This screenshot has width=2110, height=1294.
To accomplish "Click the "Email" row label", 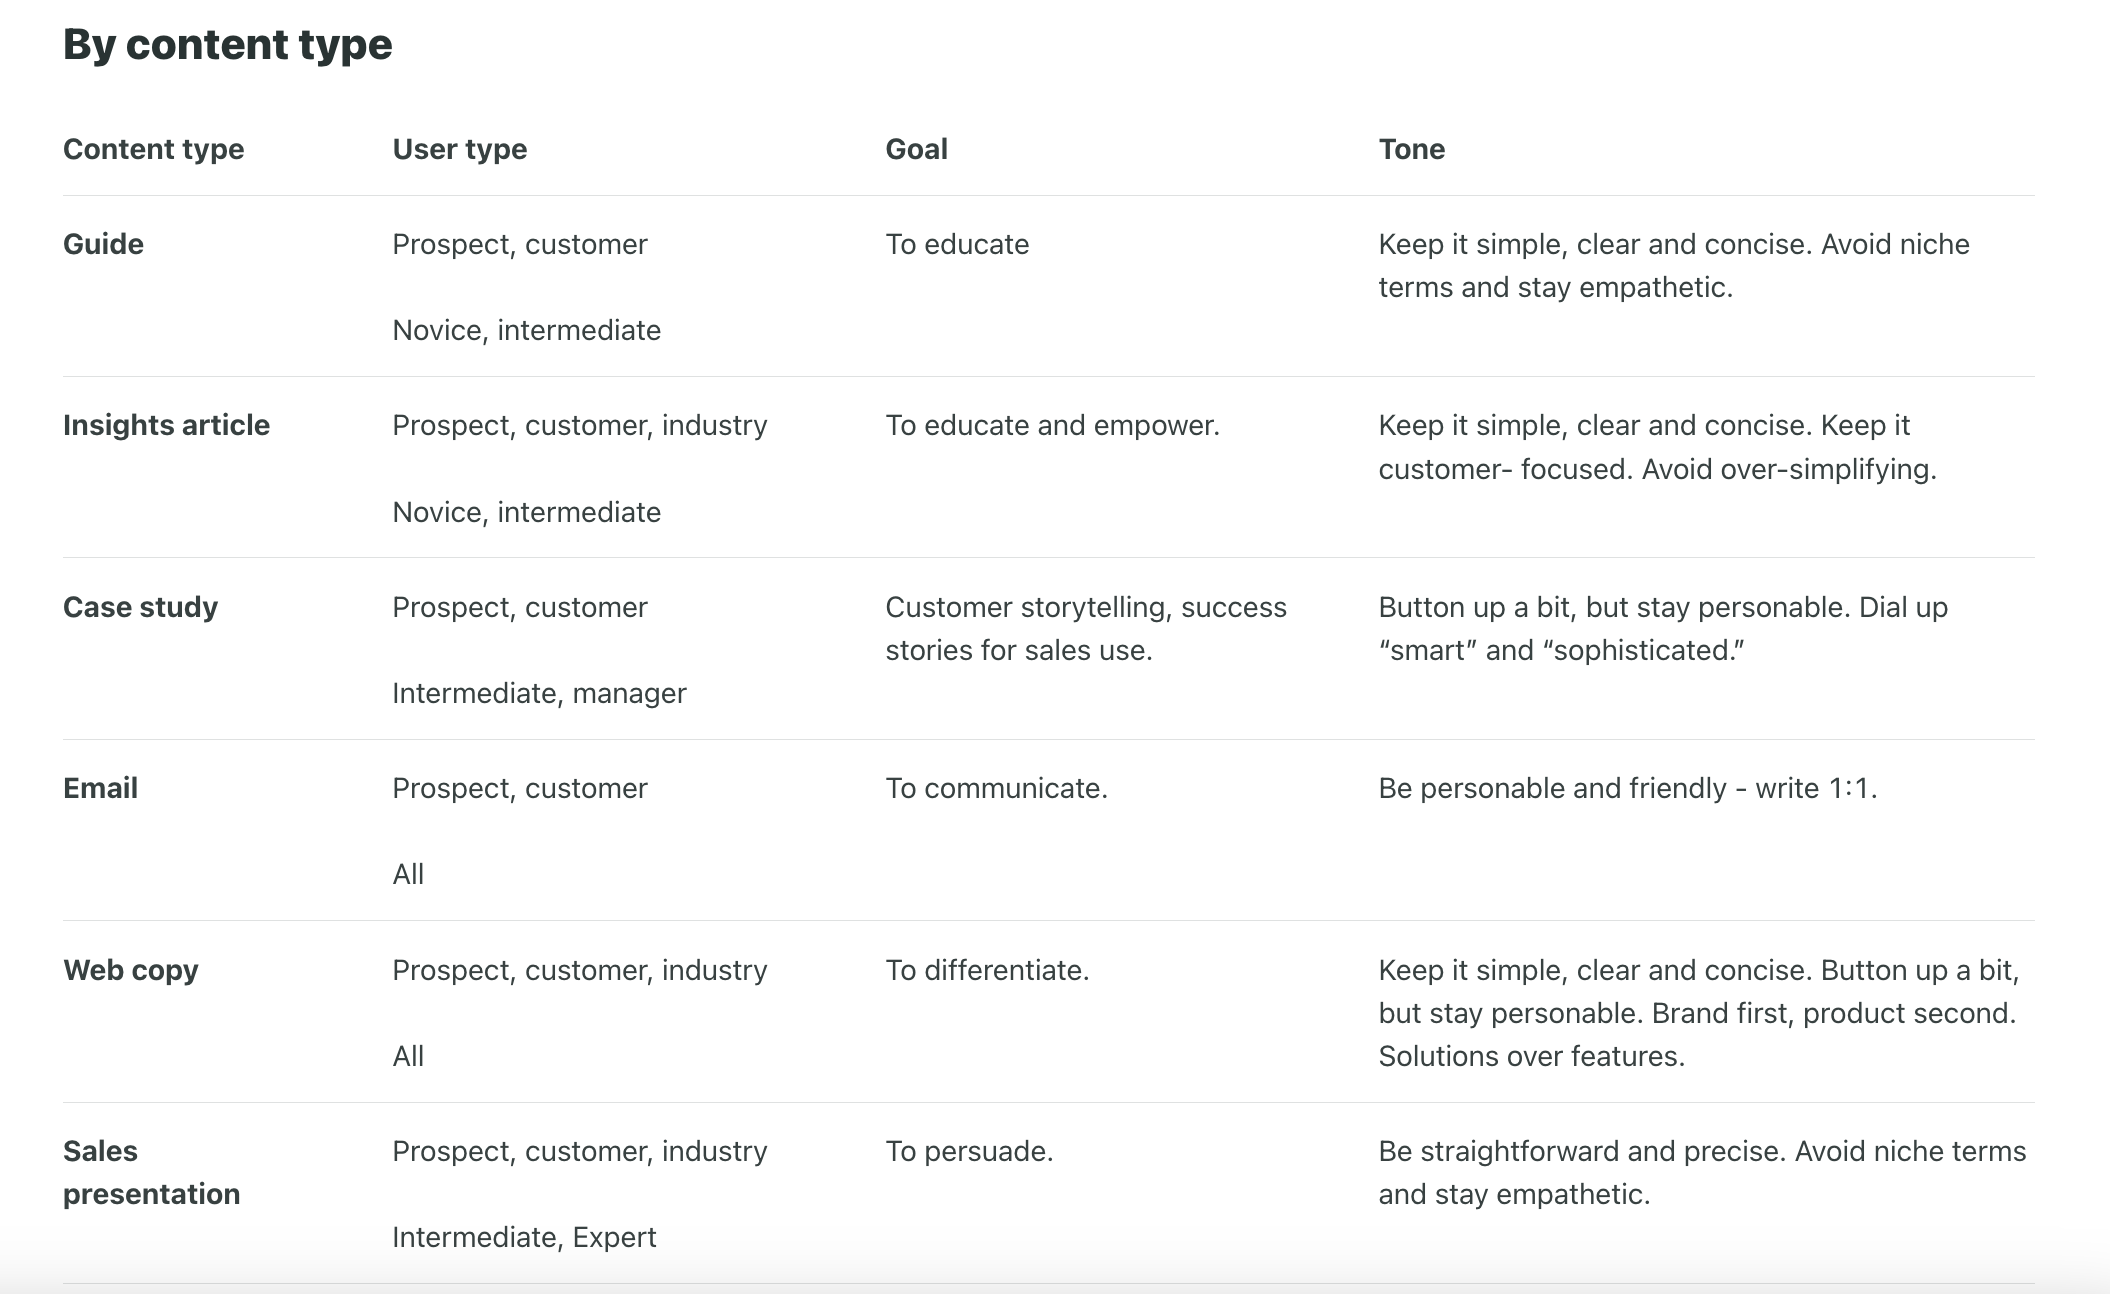I will click(x=100, y=788).
